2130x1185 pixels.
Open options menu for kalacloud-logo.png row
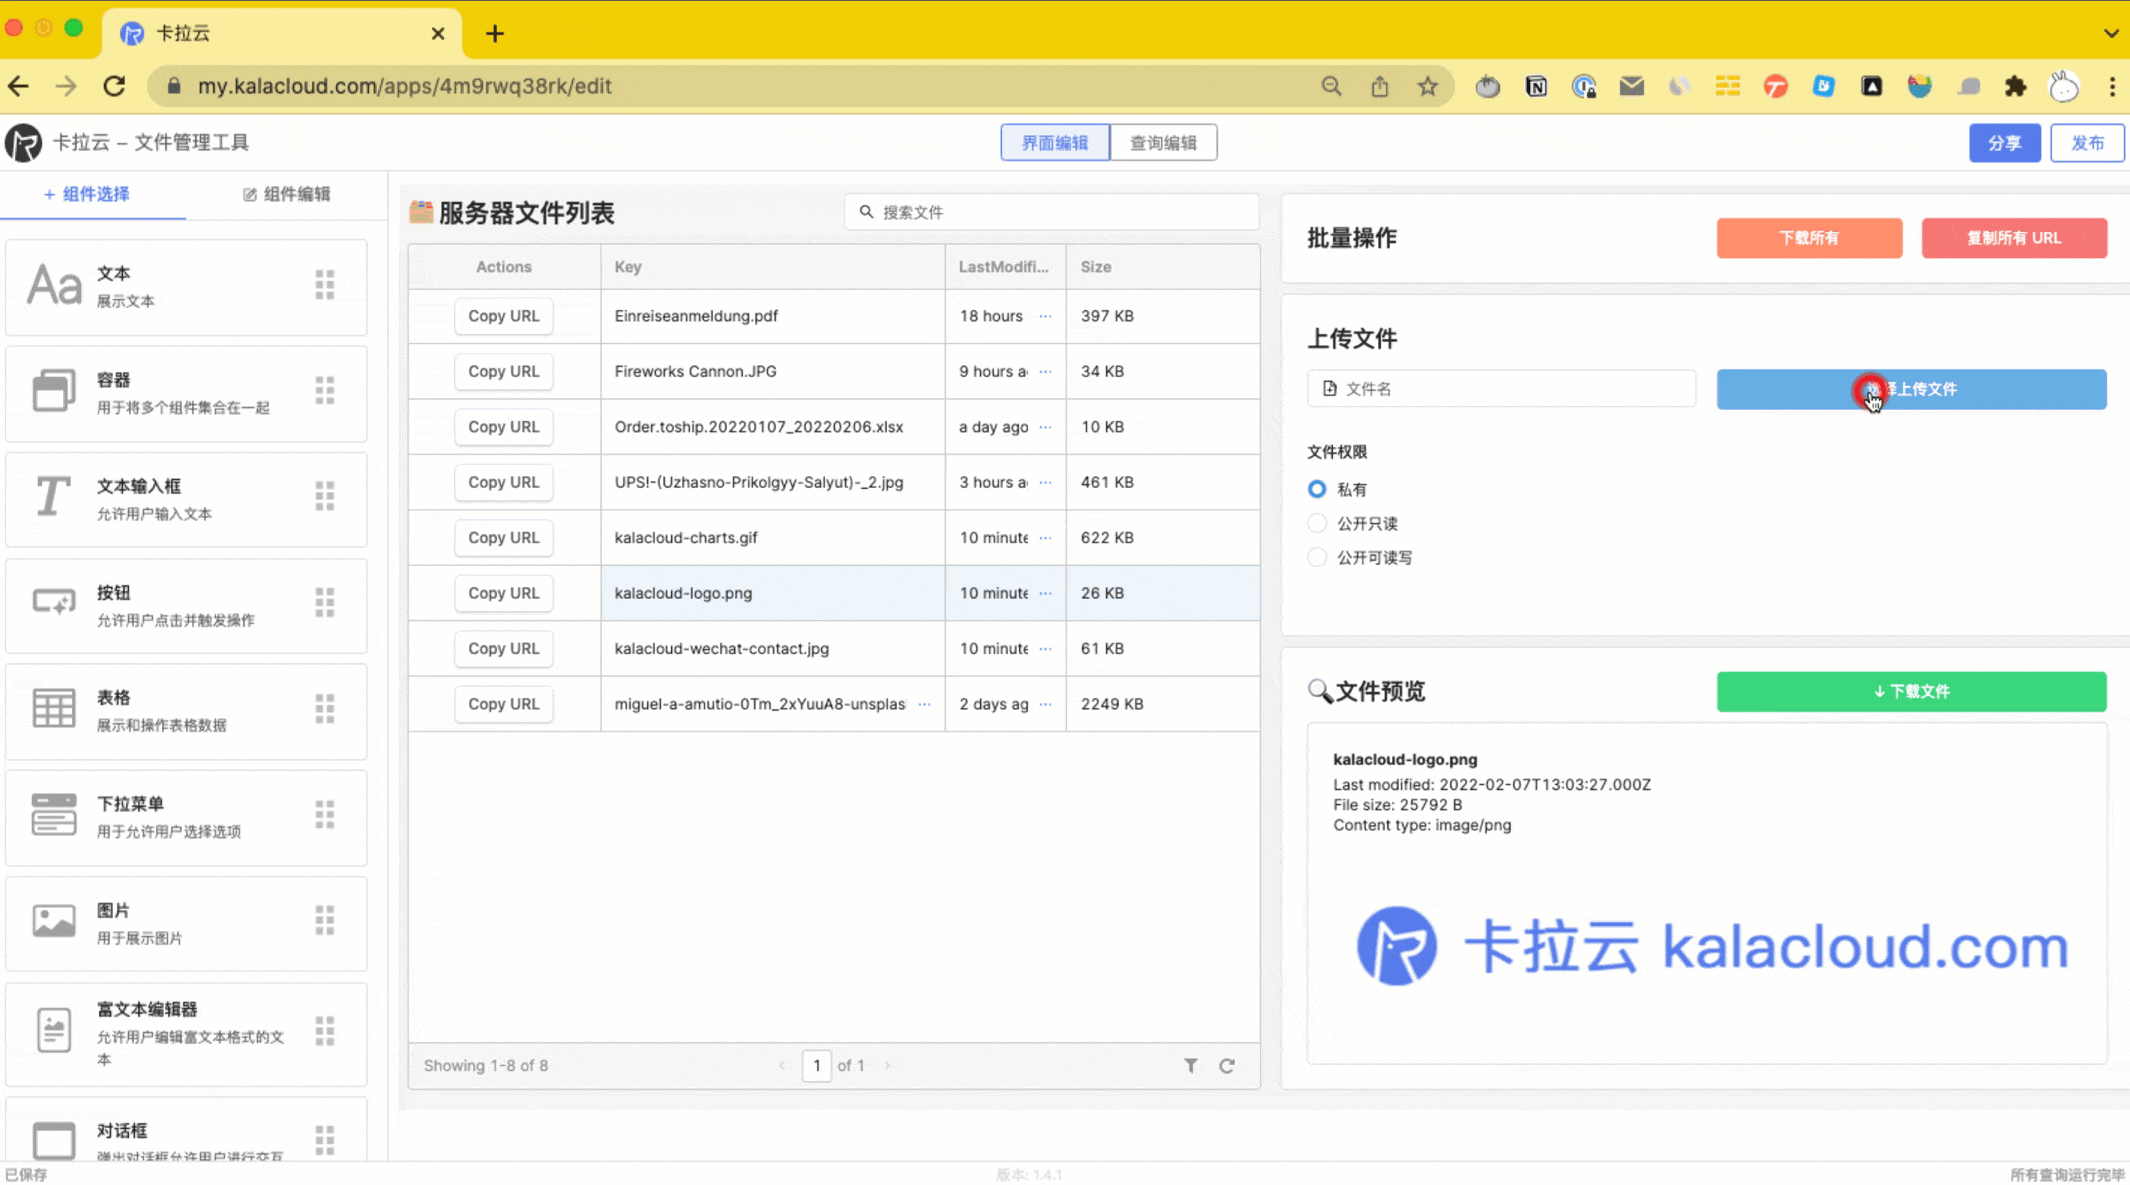tap(1046, 593)
